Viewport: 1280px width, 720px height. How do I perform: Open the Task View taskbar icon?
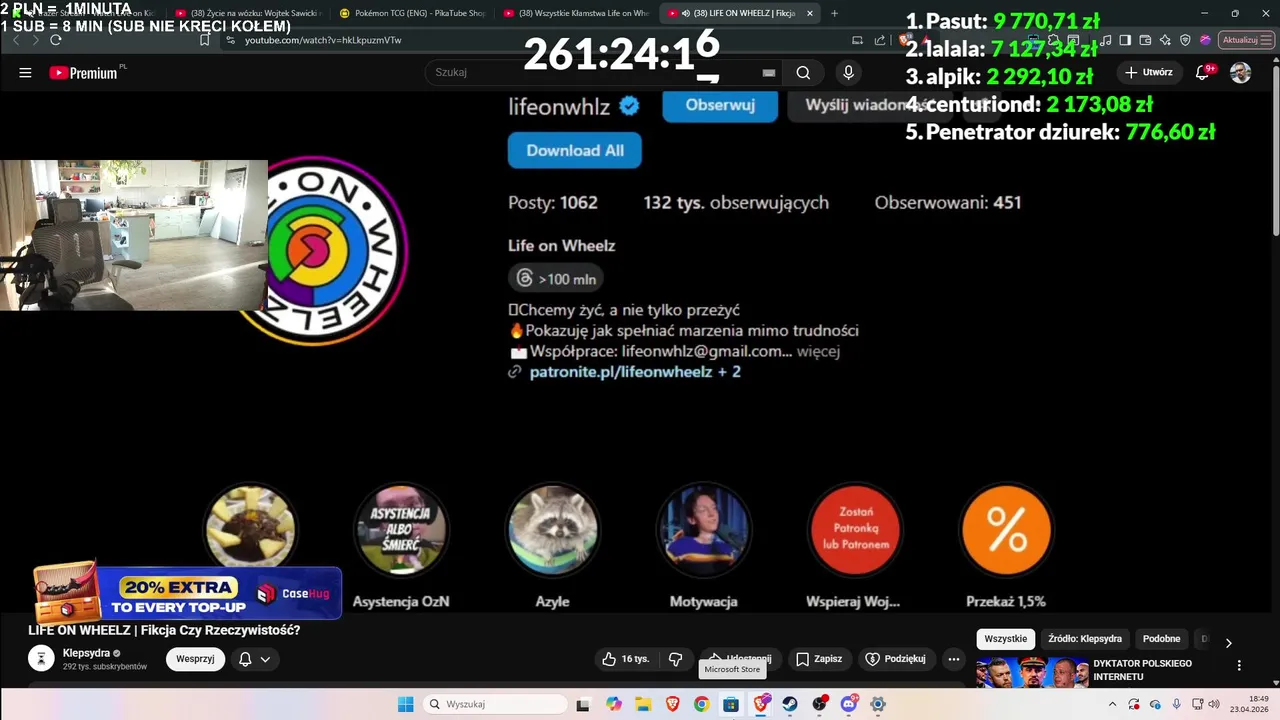583,704
